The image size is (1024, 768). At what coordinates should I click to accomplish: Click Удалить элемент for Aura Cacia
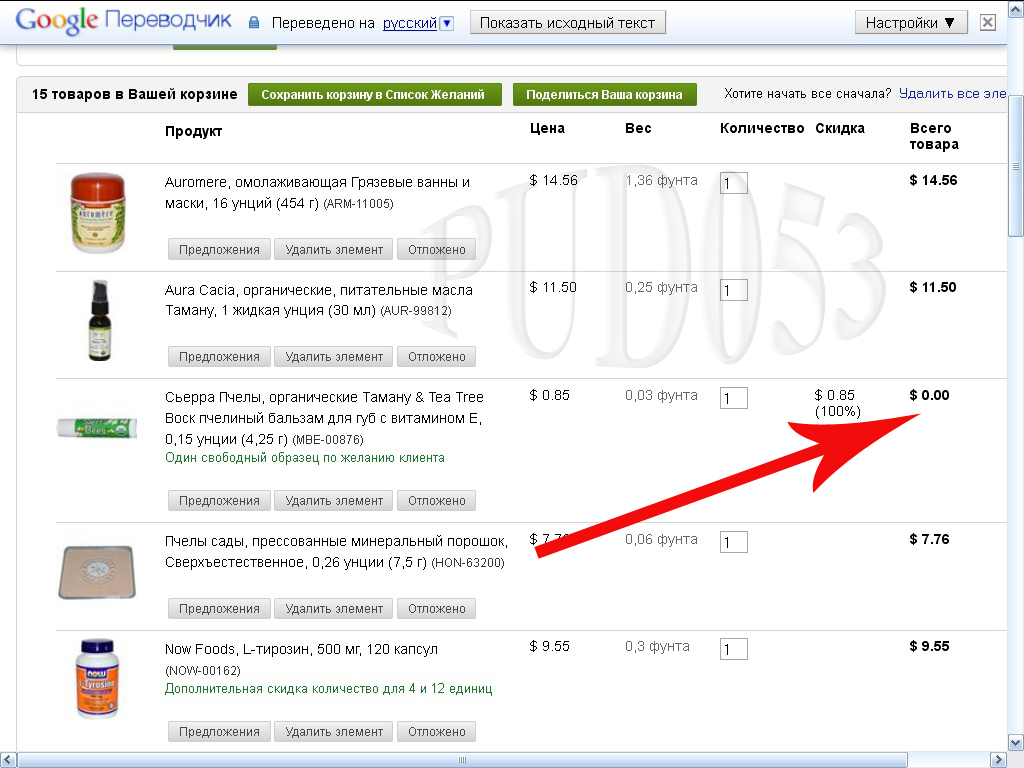coord(334,357)
